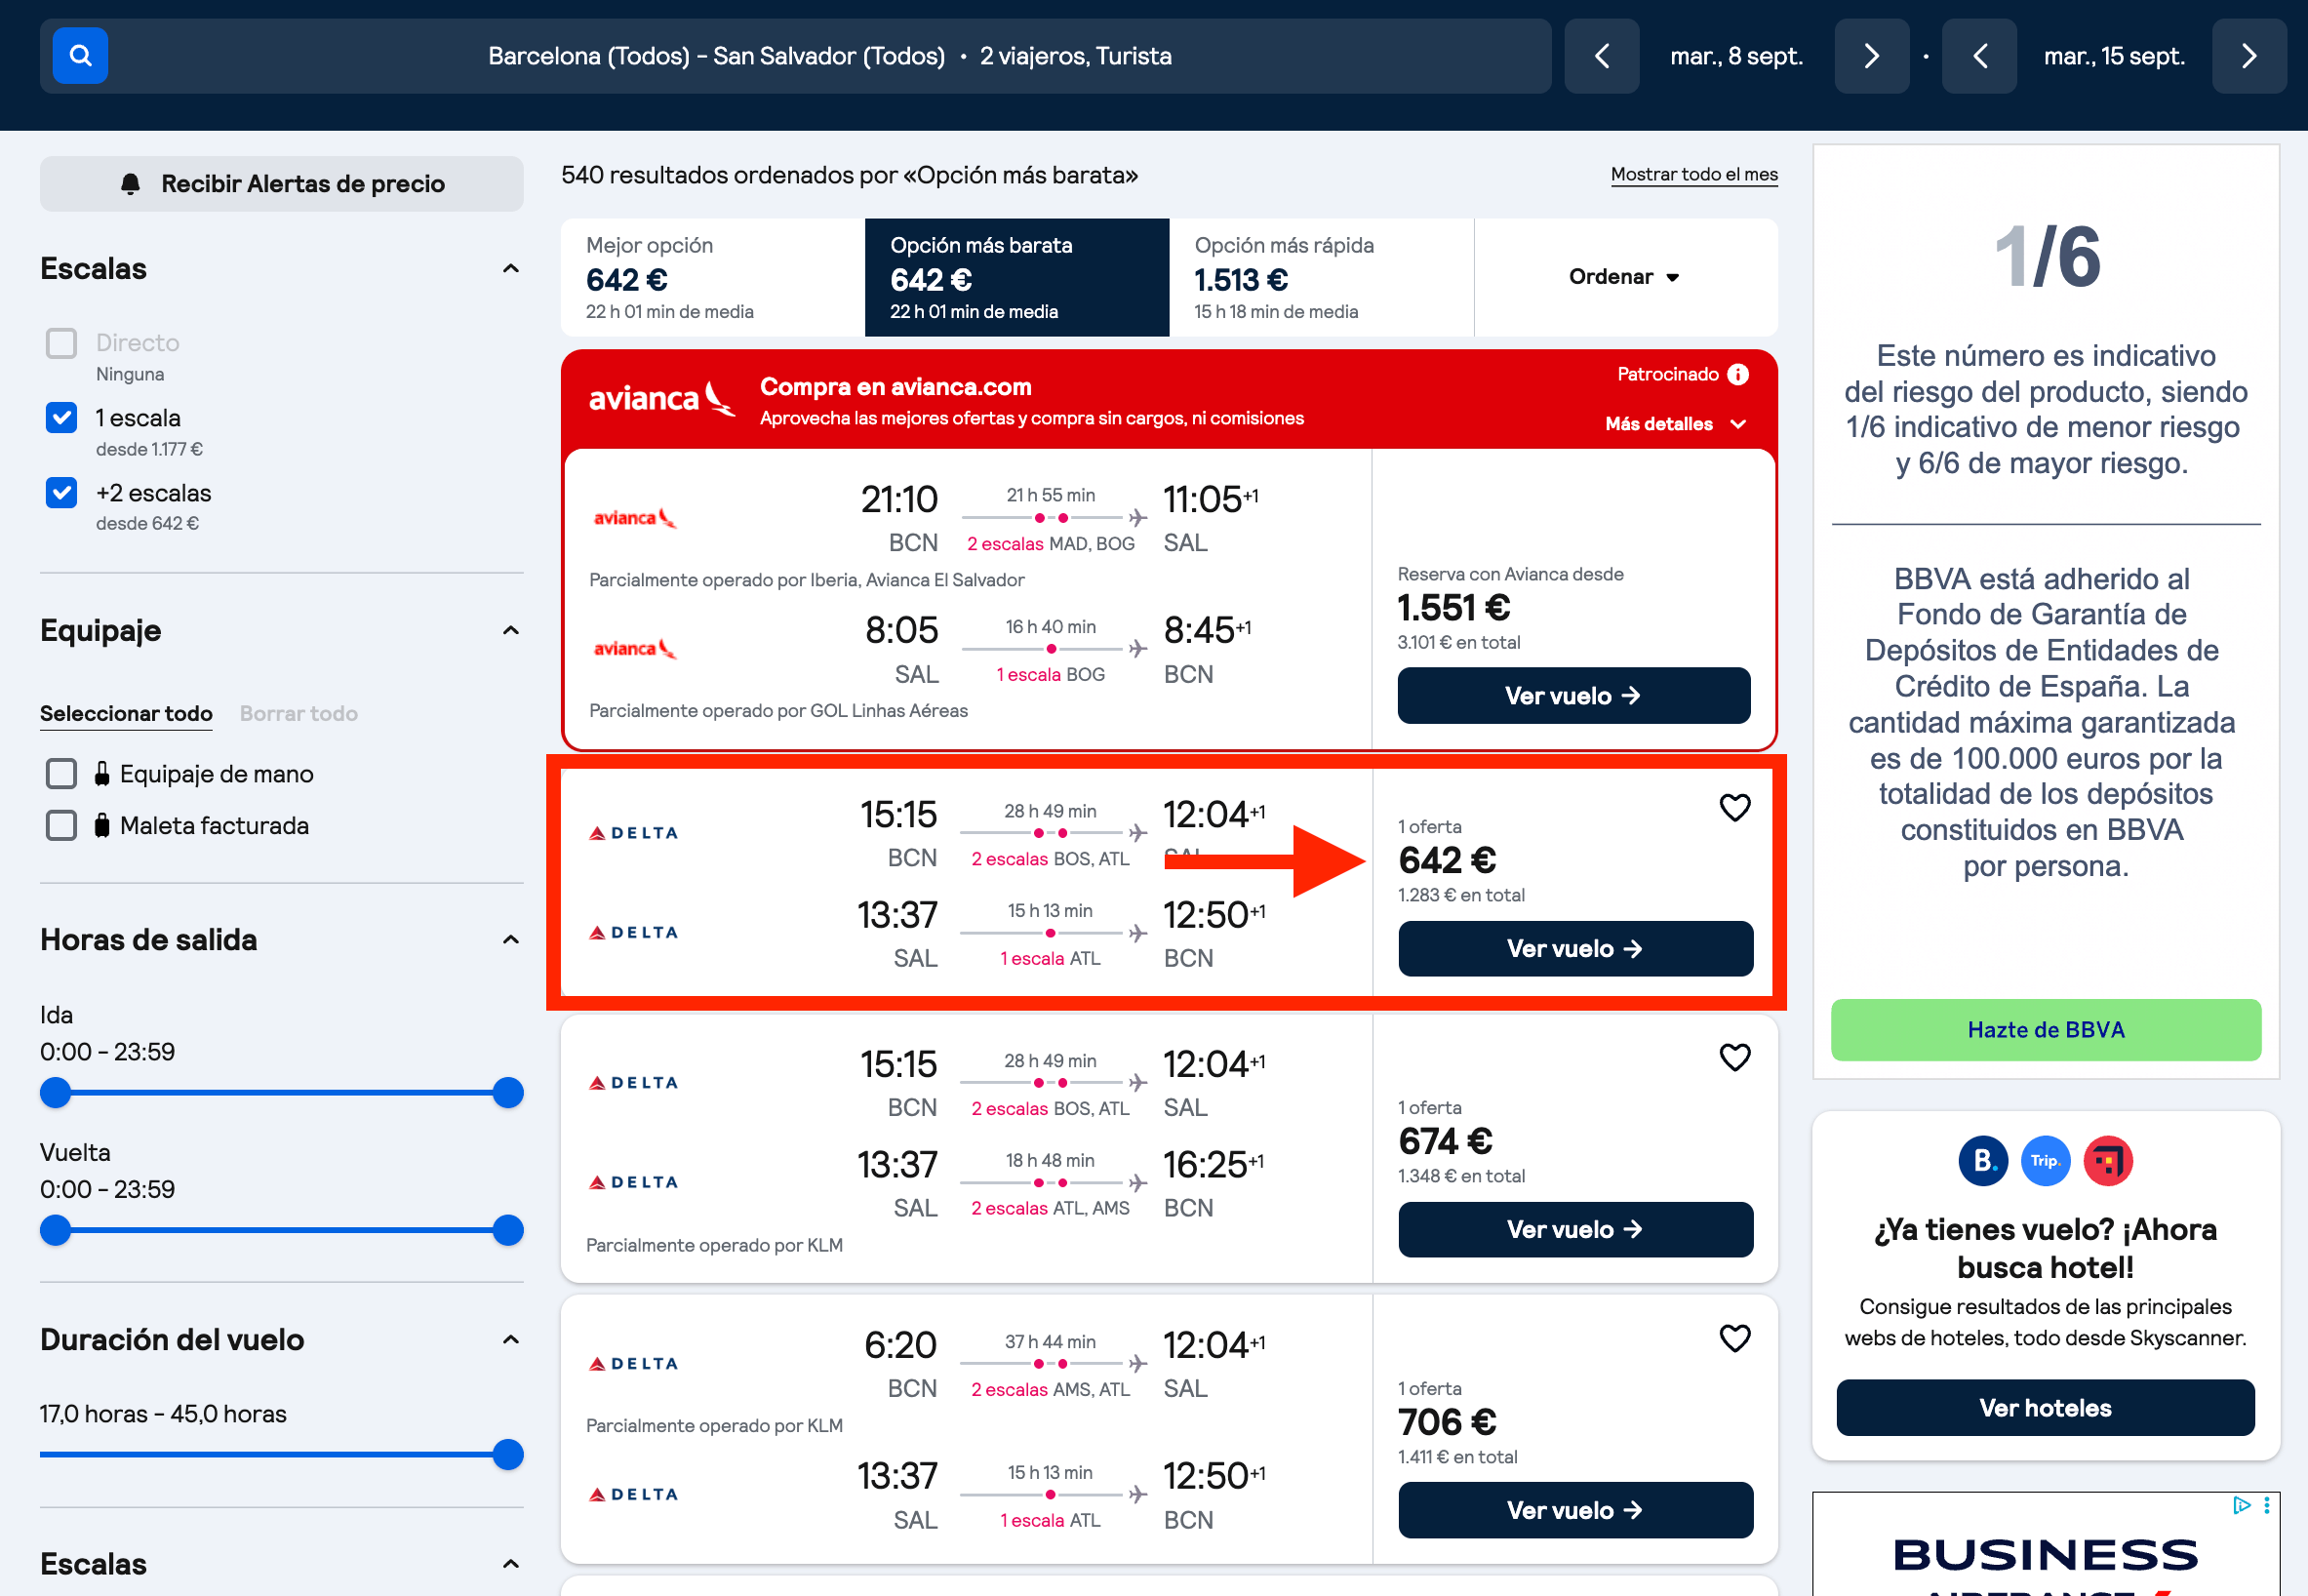The image size is (2308, 1596).
Task: Click Recibir Alertas de precio button
Action: click(282, 184)
